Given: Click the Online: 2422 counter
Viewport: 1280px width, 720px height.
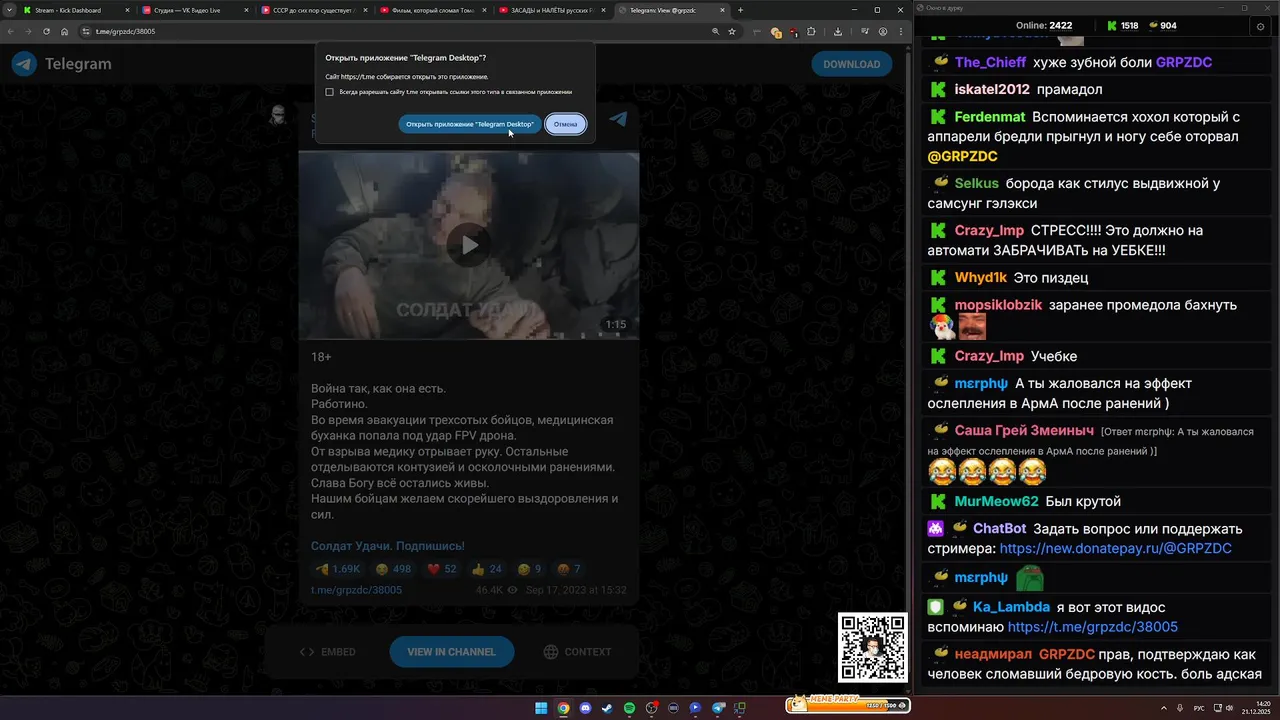Looking at the screenshot, I should pyautogui.click(x=1043, y=26).
